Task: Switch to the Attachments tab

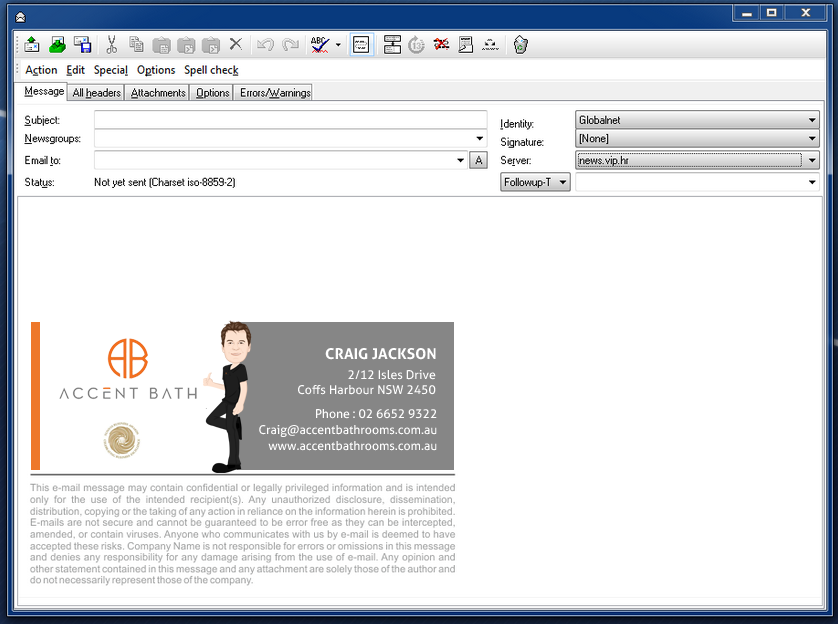Action: pos(158,92)
